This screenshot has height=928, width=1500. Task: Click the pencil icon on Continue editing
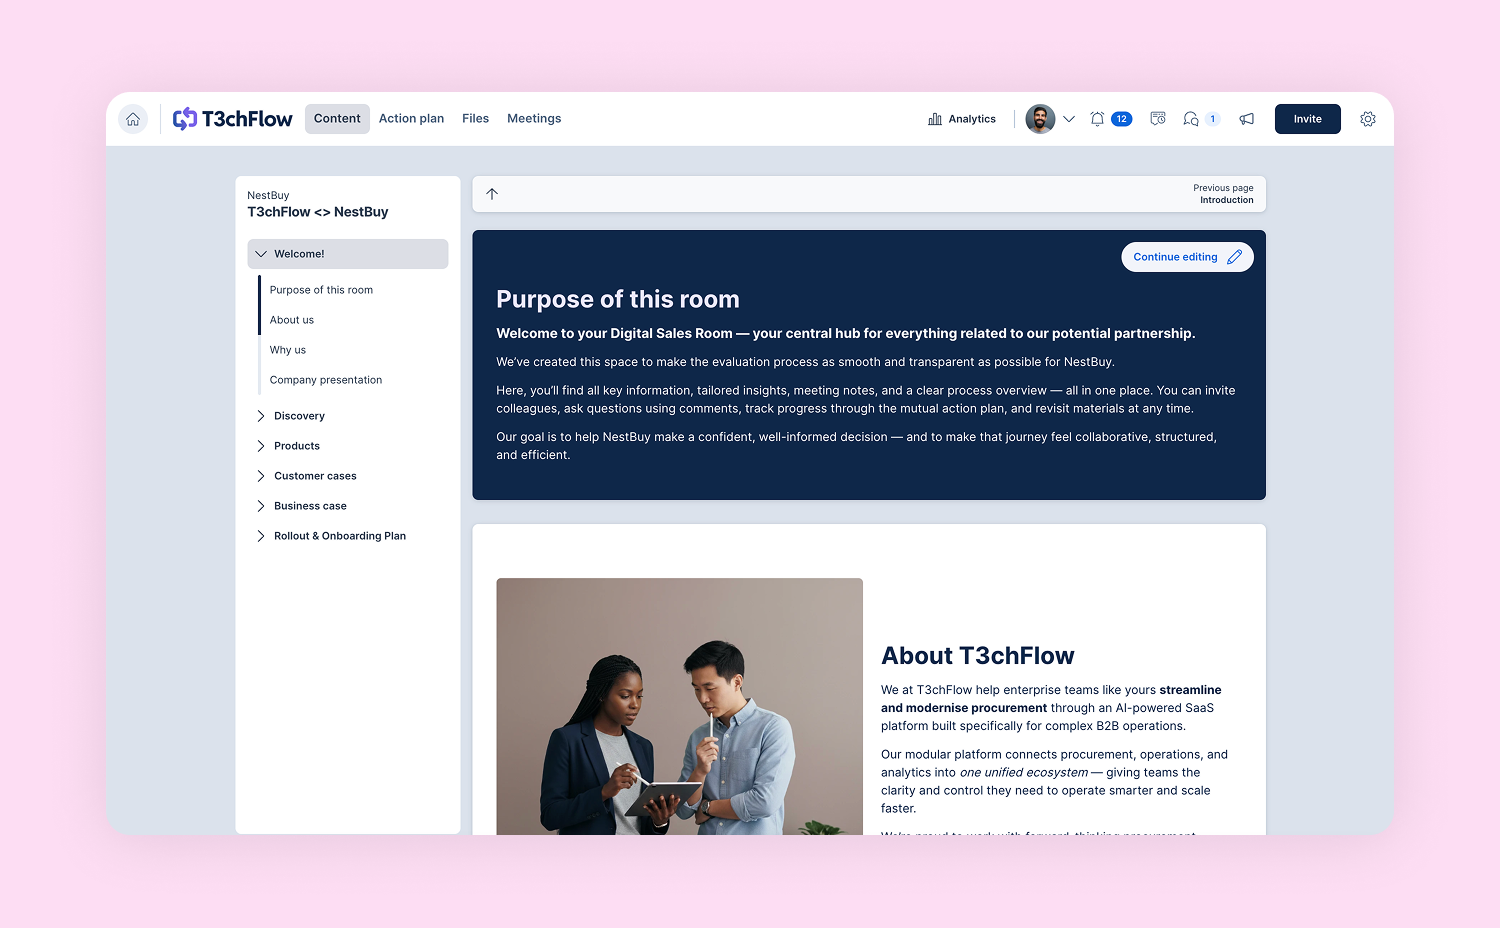point(1235,257)
